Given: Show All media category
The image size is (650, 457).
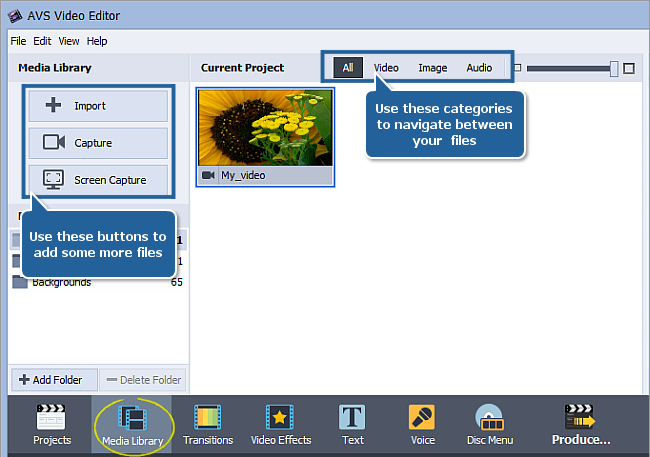Looking at the screenshot, I should click(x=348, y=68).
